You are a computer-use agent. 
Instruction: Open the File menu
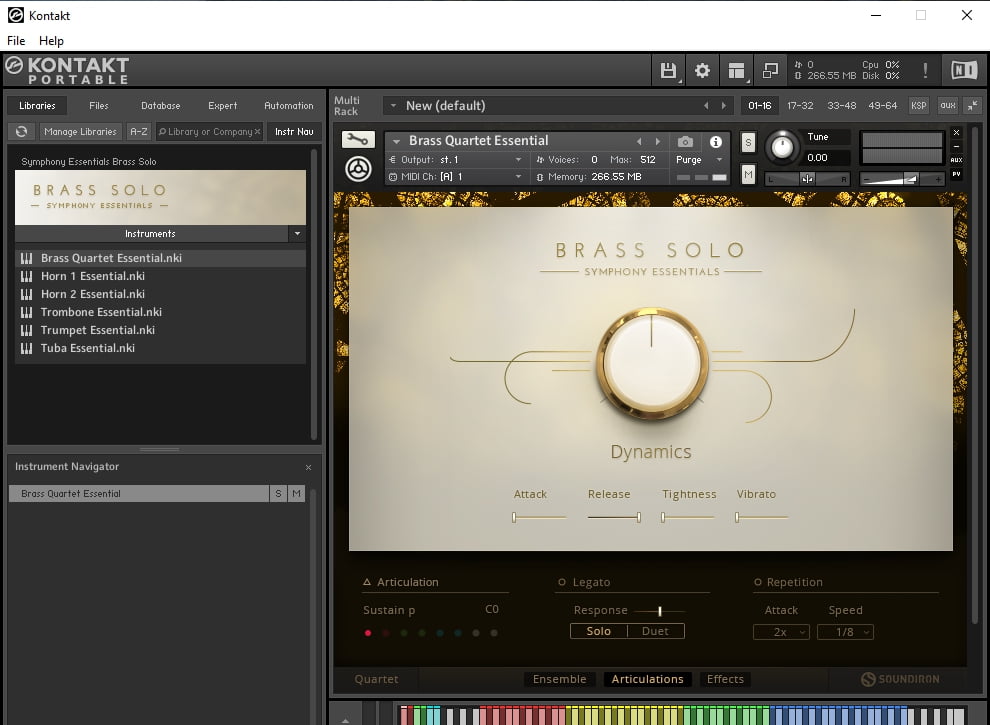point(16,40)
